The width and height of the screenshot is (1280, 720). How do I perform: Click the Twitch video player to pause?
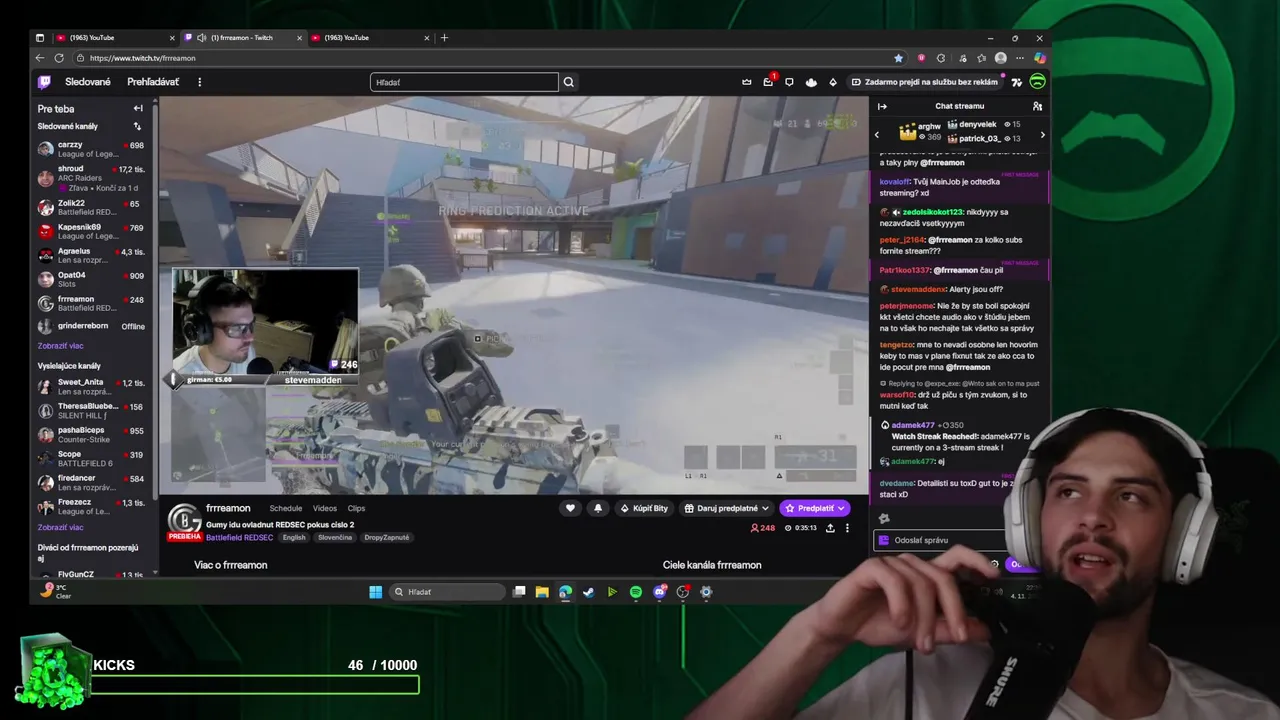click(x=513, y=295)
